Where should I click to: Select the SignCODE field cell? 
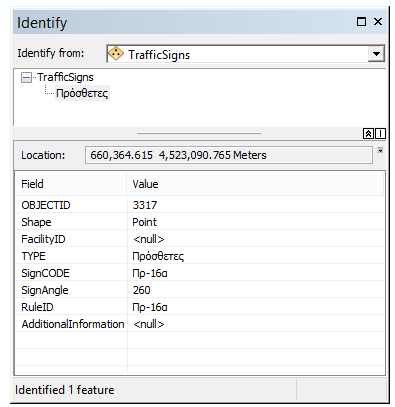click(x=72, y=273)
